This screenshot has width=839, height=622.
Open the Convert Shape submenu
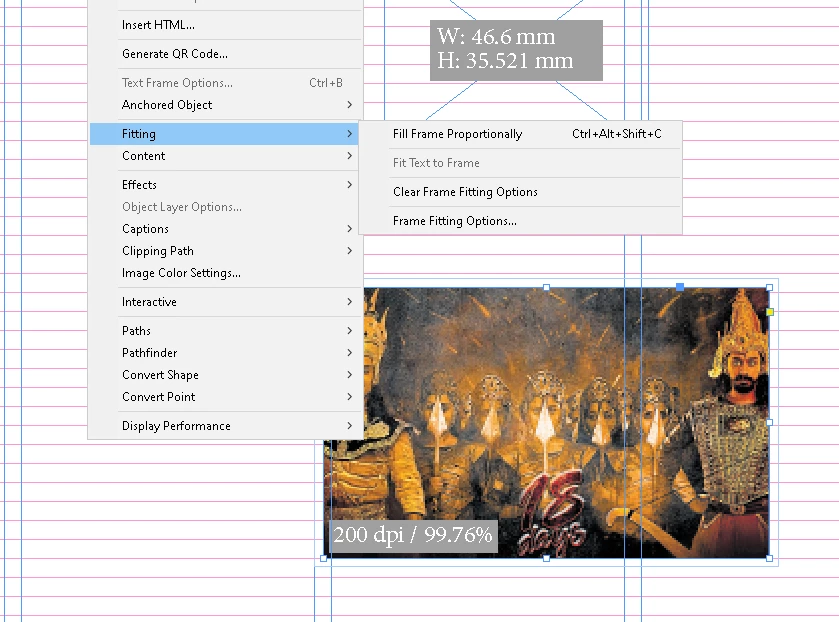(226, 375)
